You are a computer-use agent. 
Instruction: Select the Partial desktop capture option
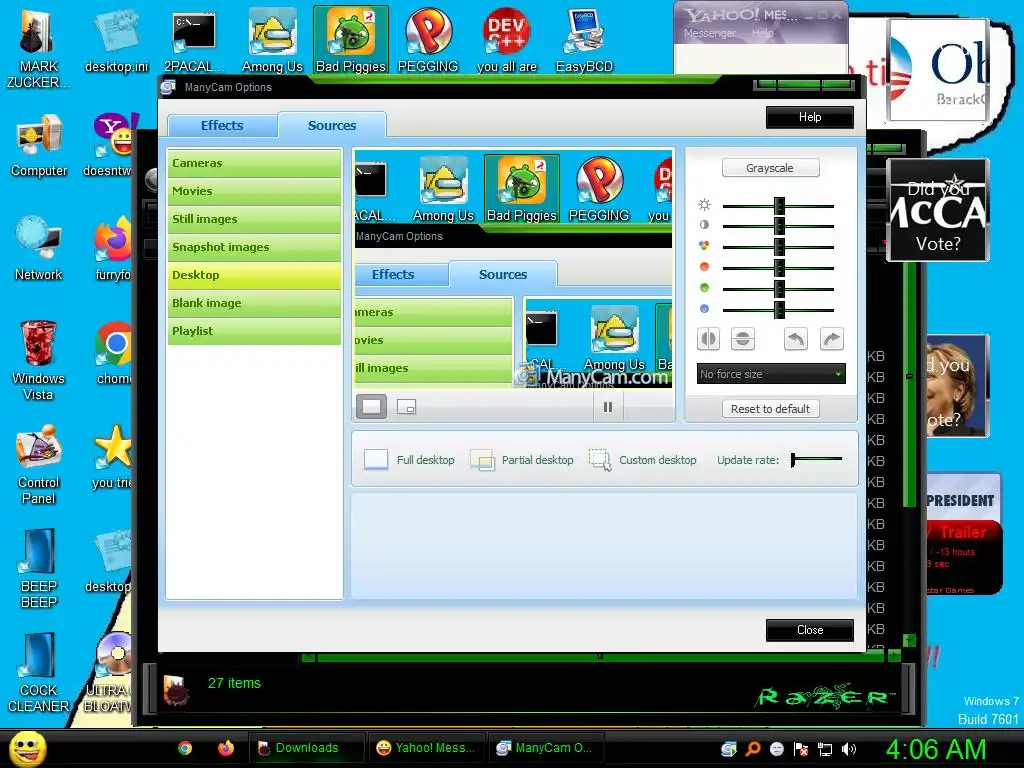coord(522,460)
